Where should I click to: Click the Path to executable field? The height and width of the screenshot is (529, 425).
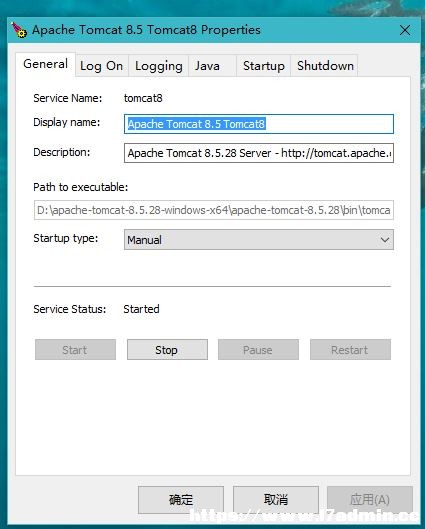click(x=214, y=210)
